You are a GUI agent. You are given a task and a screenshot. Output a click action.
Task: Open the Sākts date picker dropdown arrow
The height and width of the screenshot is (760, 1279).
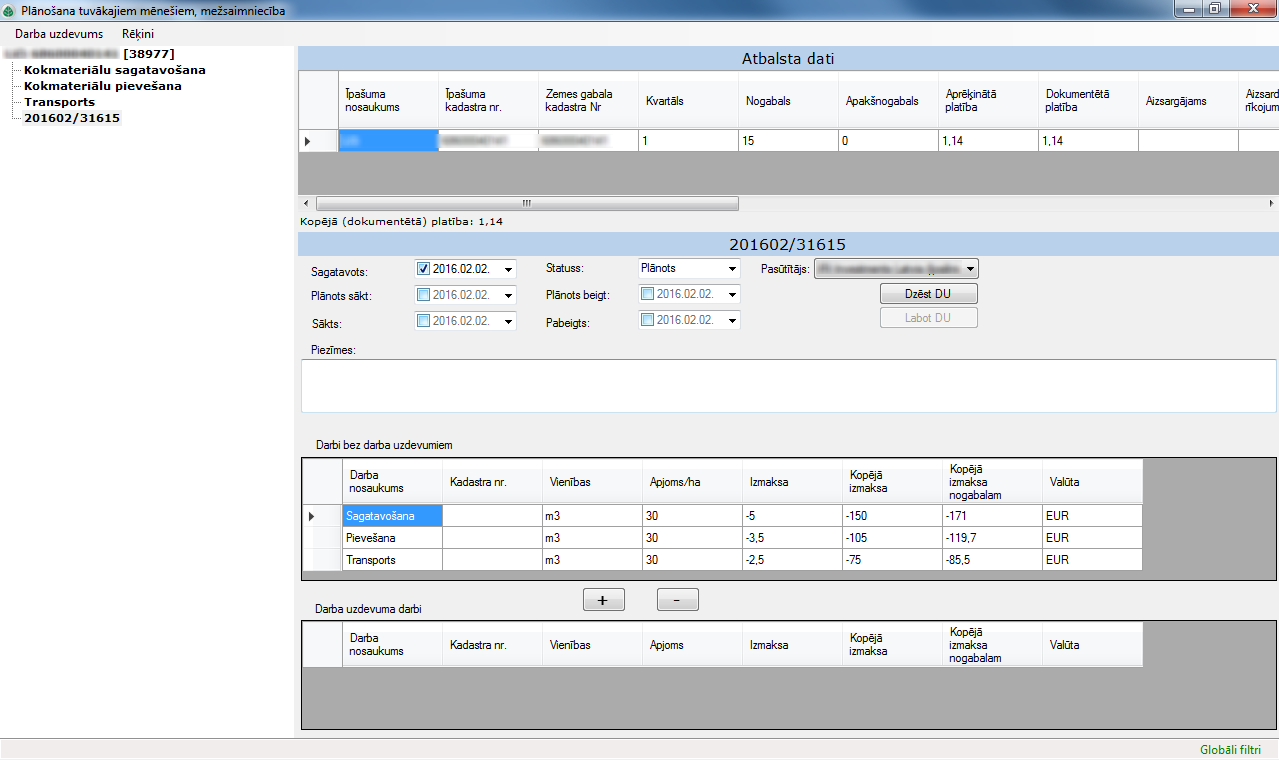click(x=509, y=322)
